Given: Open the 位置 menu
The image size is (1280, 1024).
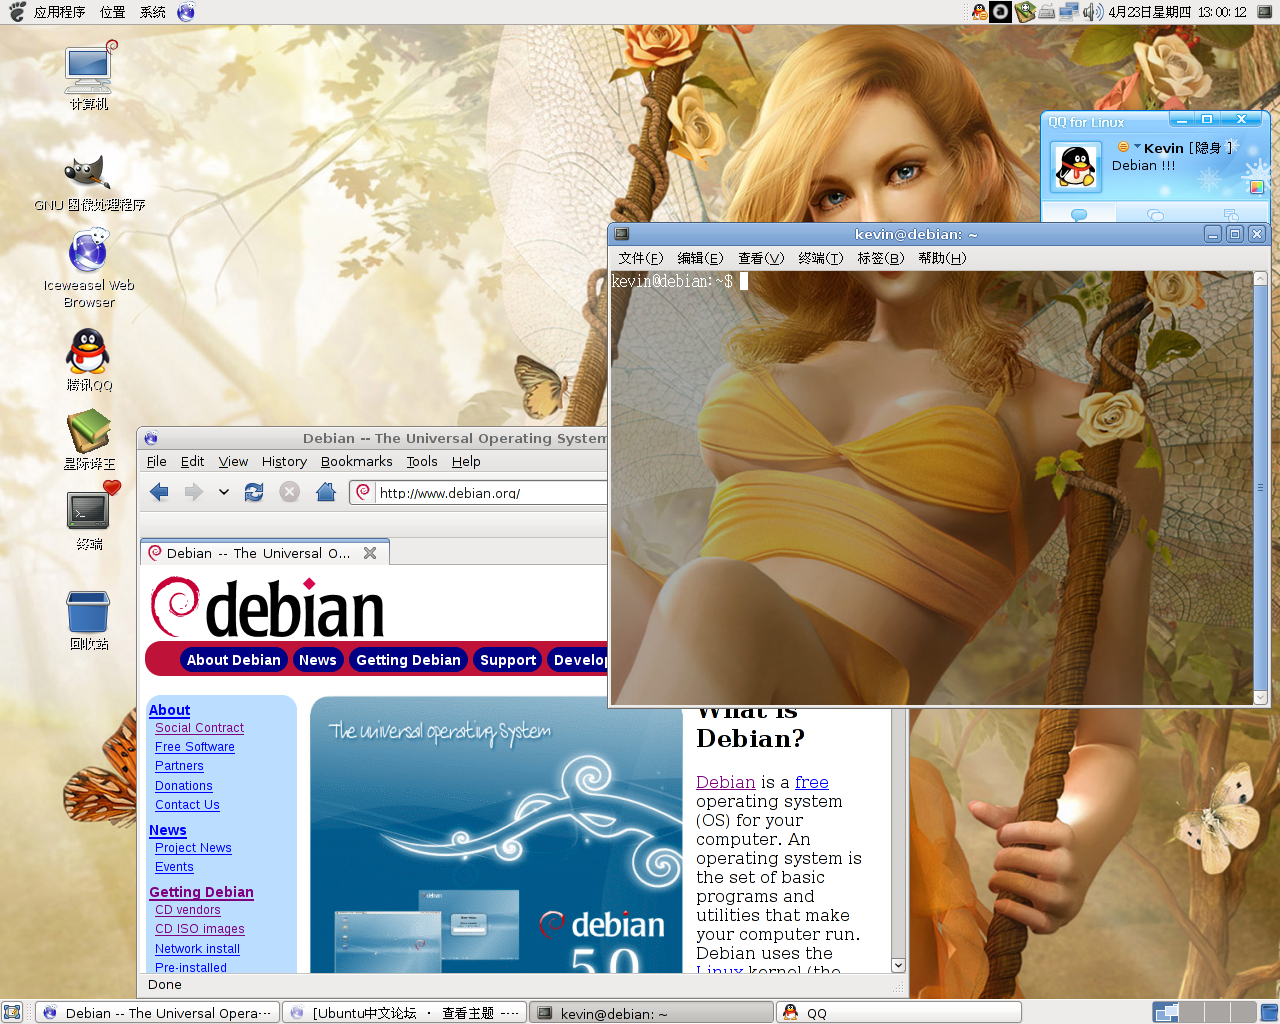Looking at the screenshot, I should tap(113, 12).
